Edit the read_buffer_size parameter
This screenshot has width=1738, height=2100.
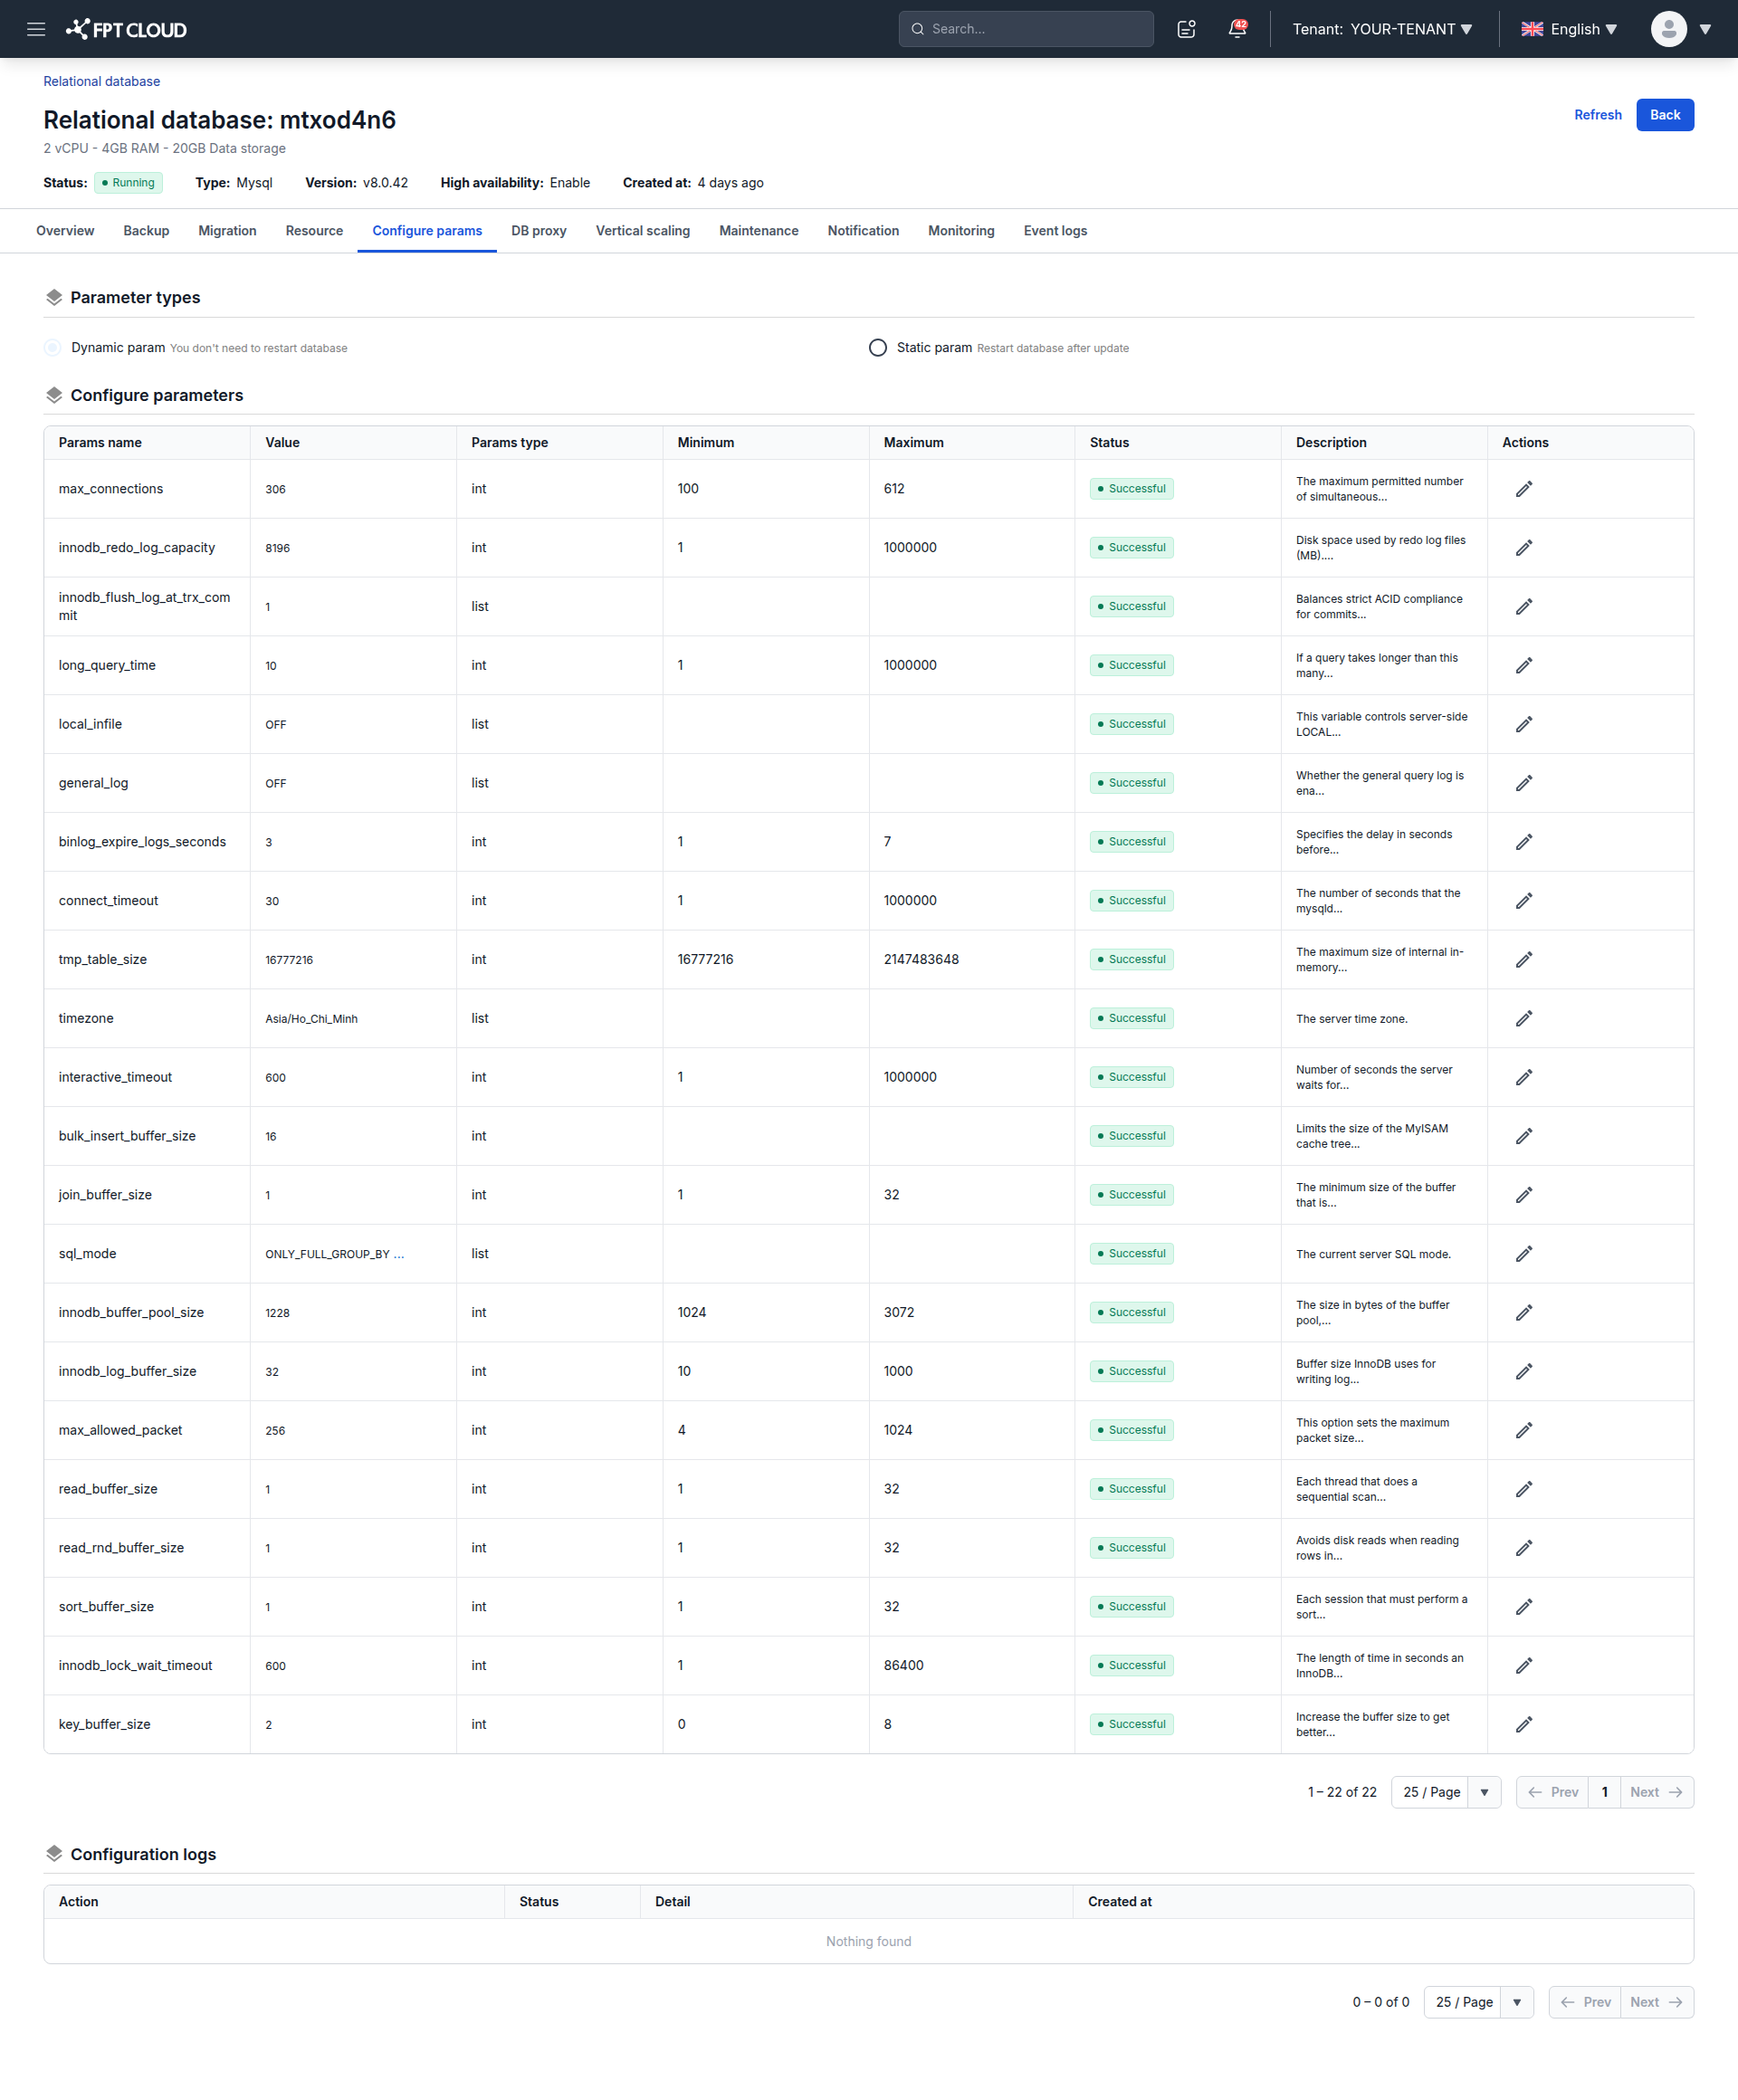tap(1523, 1489)
